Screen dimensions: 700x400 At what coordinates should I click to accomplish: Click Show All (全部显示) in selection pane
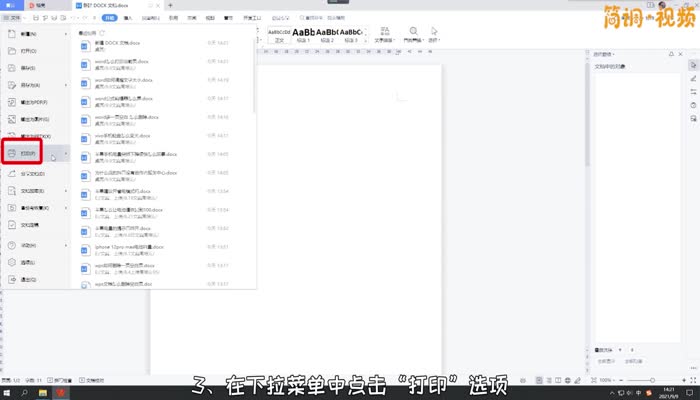point(606,361)
